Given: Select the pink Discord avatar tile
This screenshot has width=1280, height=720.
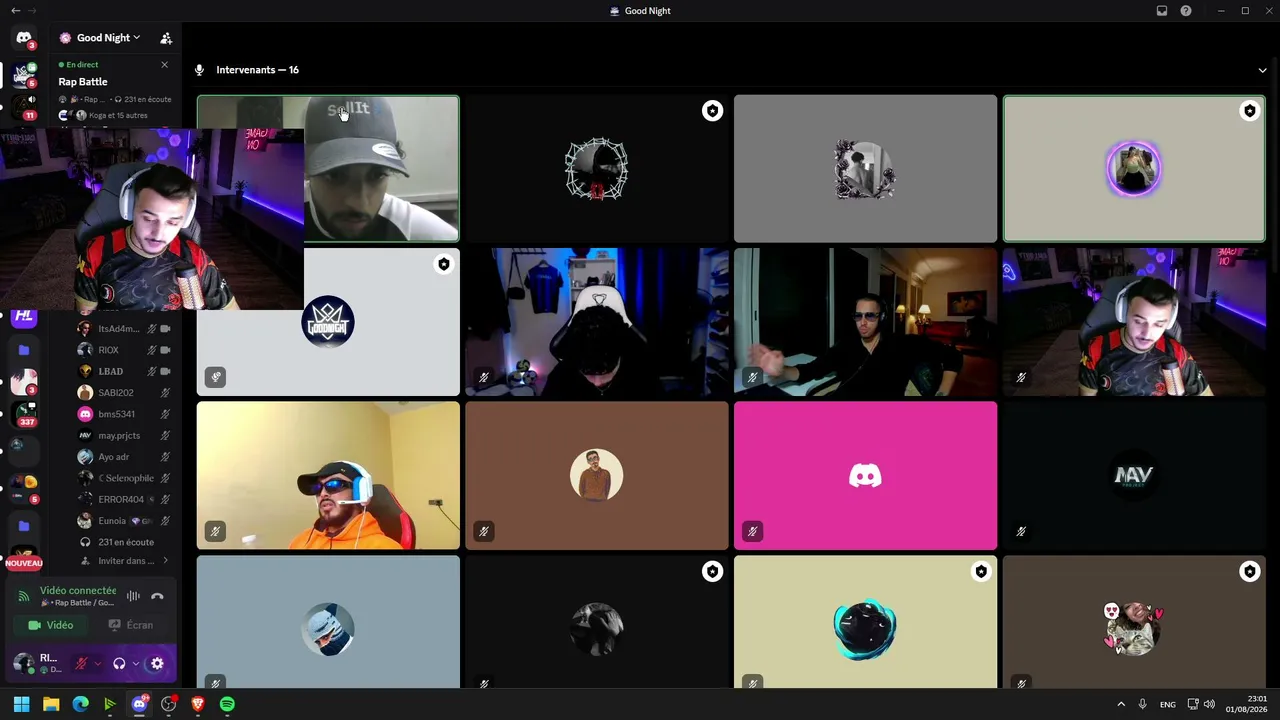Looking at the screenshot, I should [x=865, y=476].
